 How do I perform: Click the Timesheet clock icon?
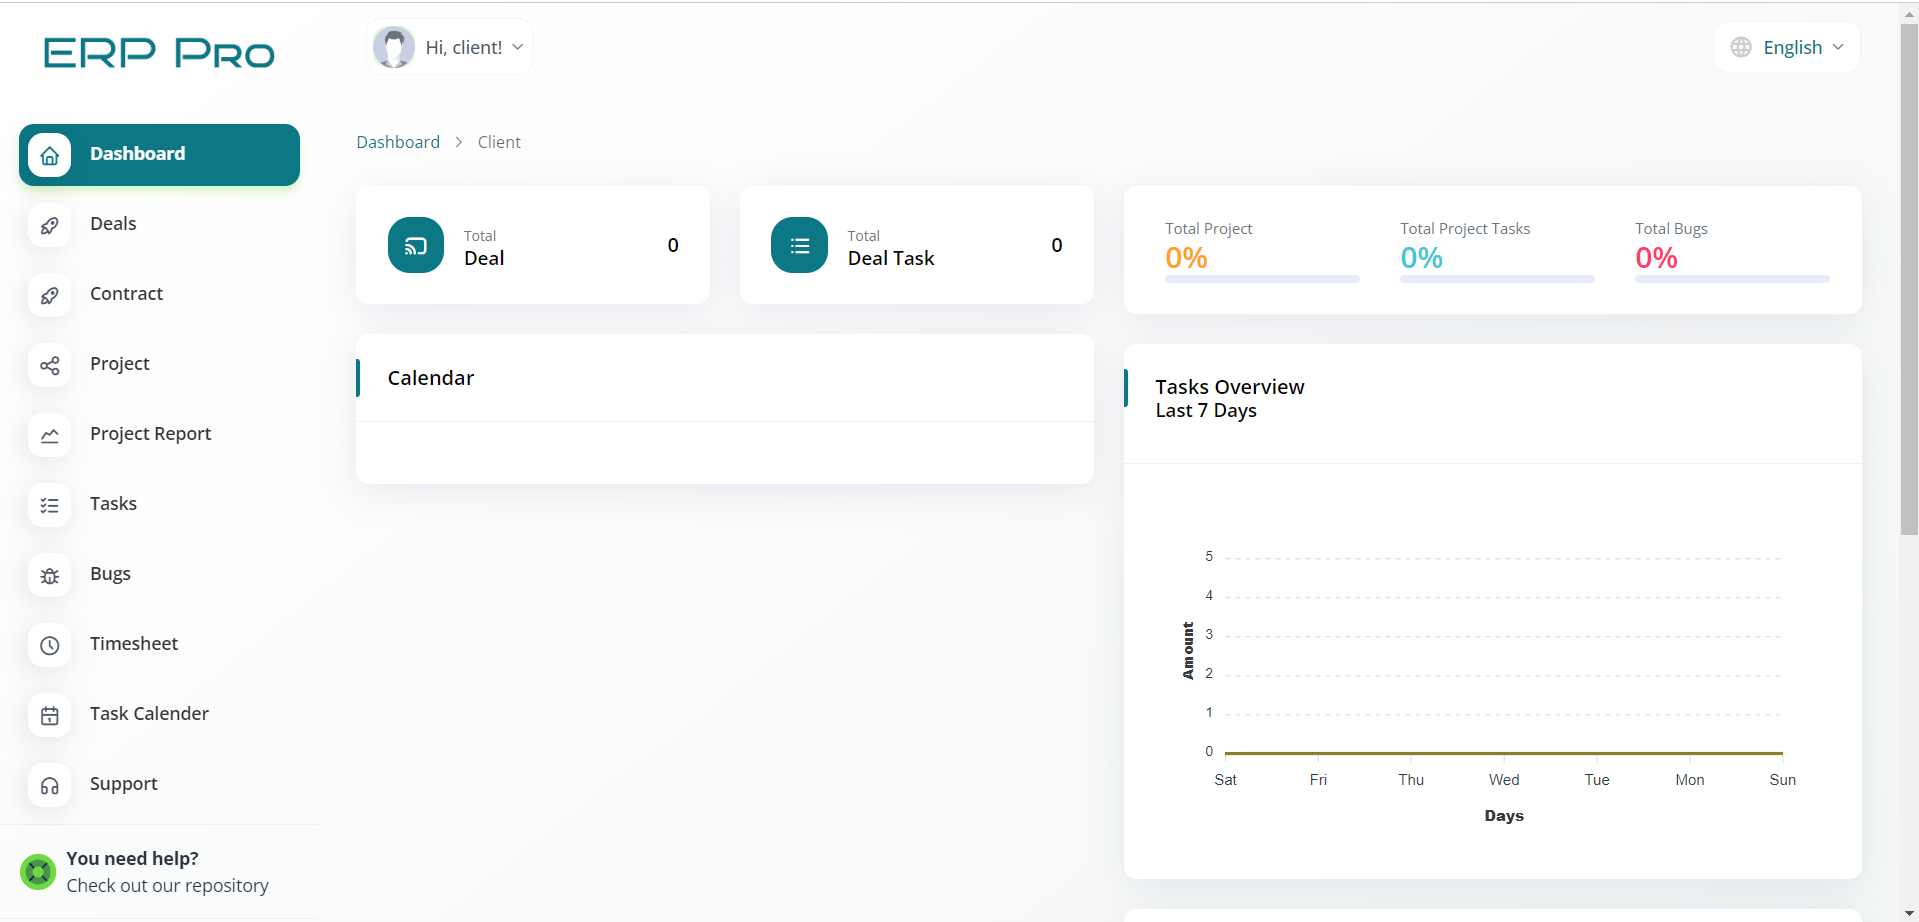[49, 645]
